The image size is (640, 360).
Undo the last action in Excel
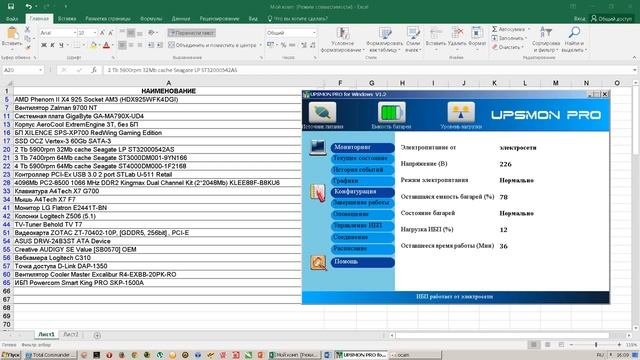click(28, 6)
